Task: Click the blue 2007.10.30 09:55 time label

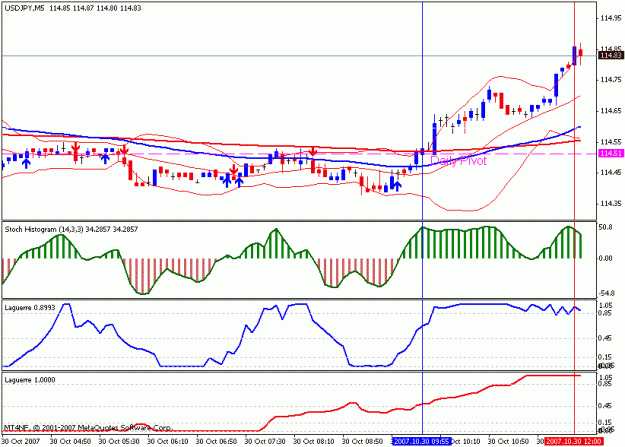Action: click(422, 441)
